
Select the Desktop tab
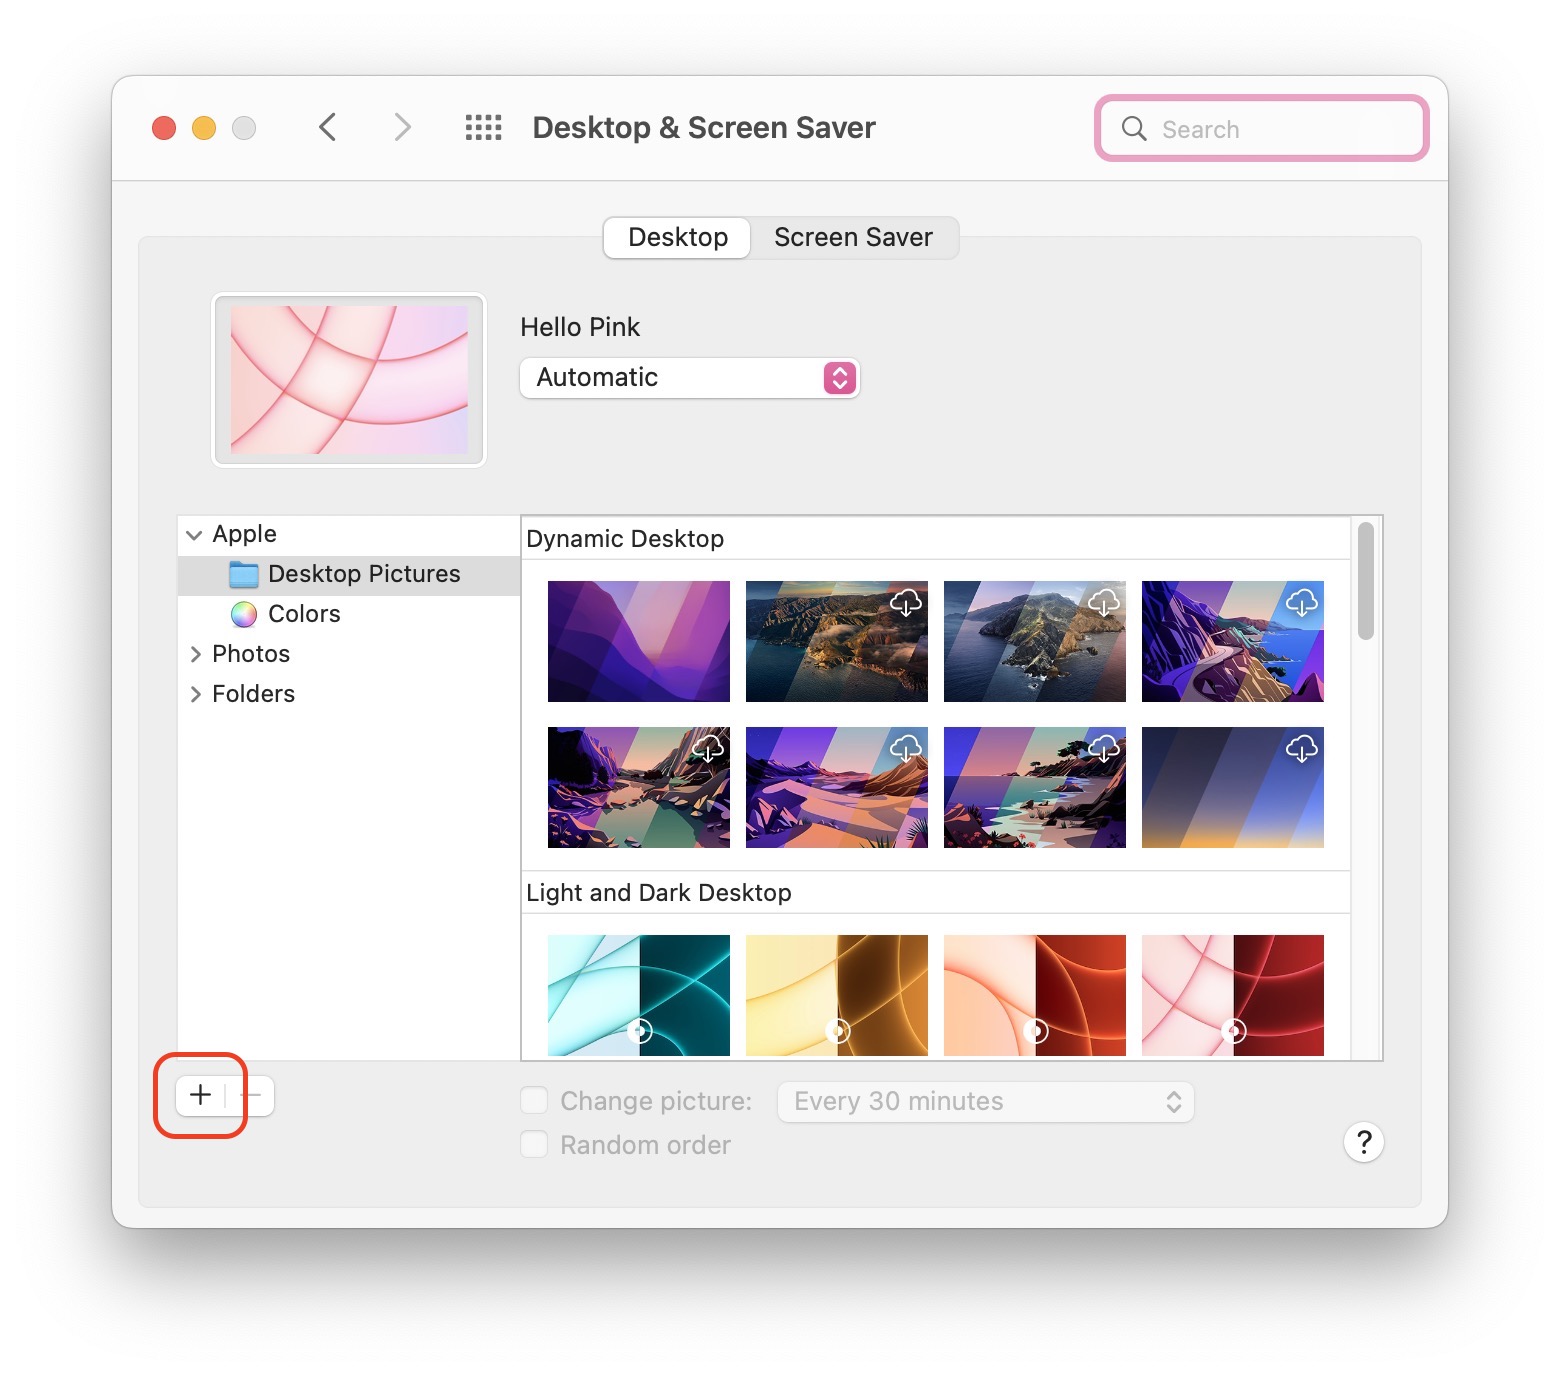678,238
